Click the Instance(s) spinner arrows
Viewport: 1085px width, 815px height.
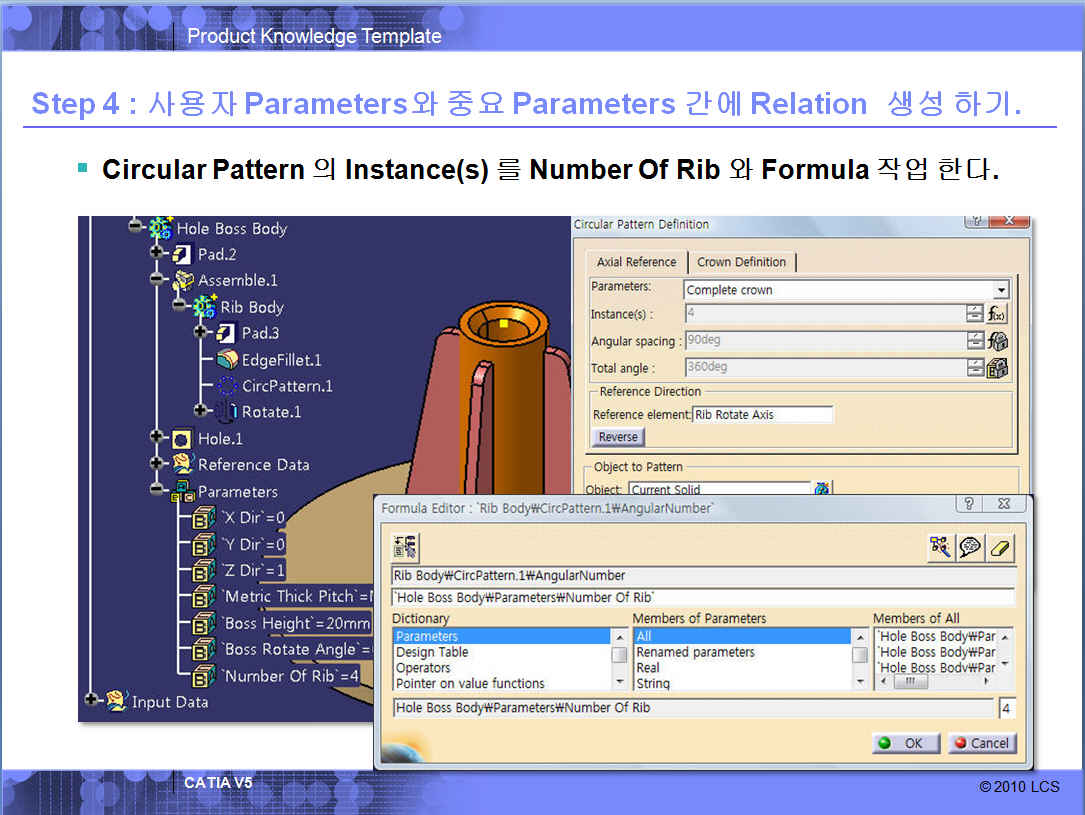(x=975, y=314)
